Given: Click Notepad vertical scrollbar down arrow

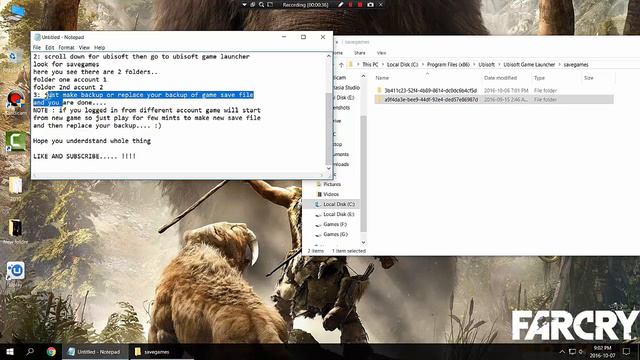Looking at the screenshot, I should pos(329,168).
